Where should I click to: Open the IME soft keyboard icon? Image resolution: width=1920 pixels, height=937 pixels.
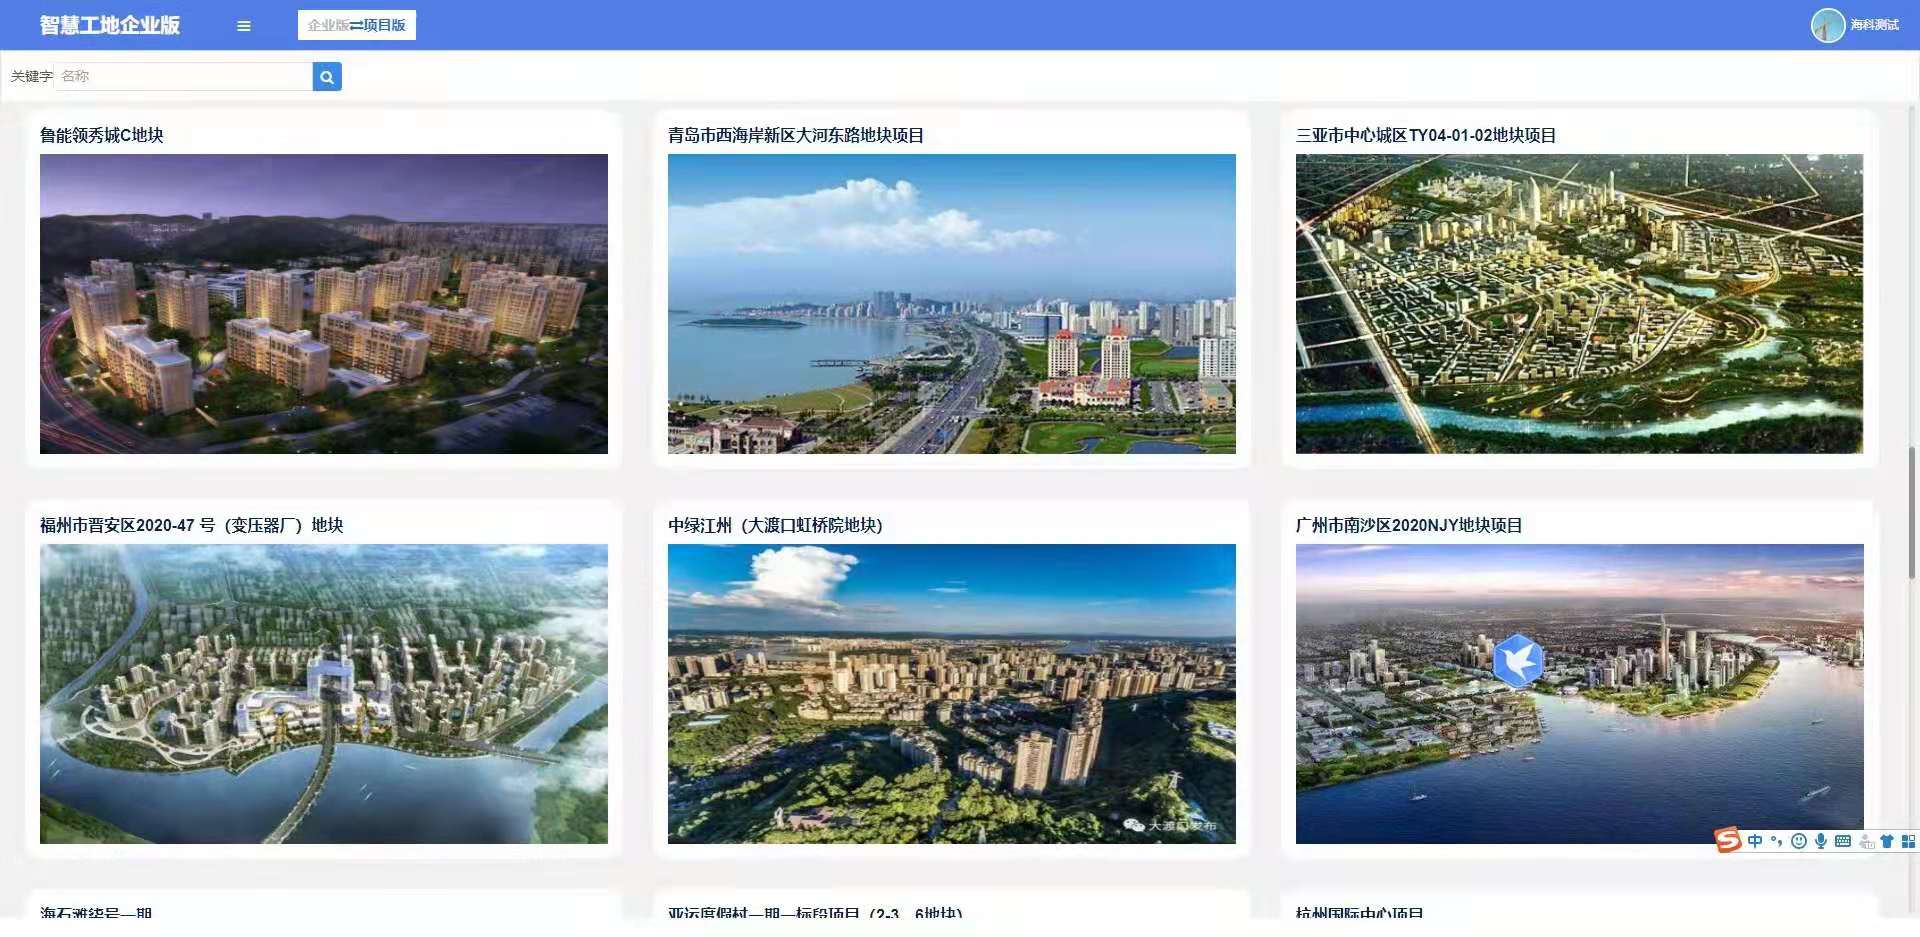(1843, 841)
